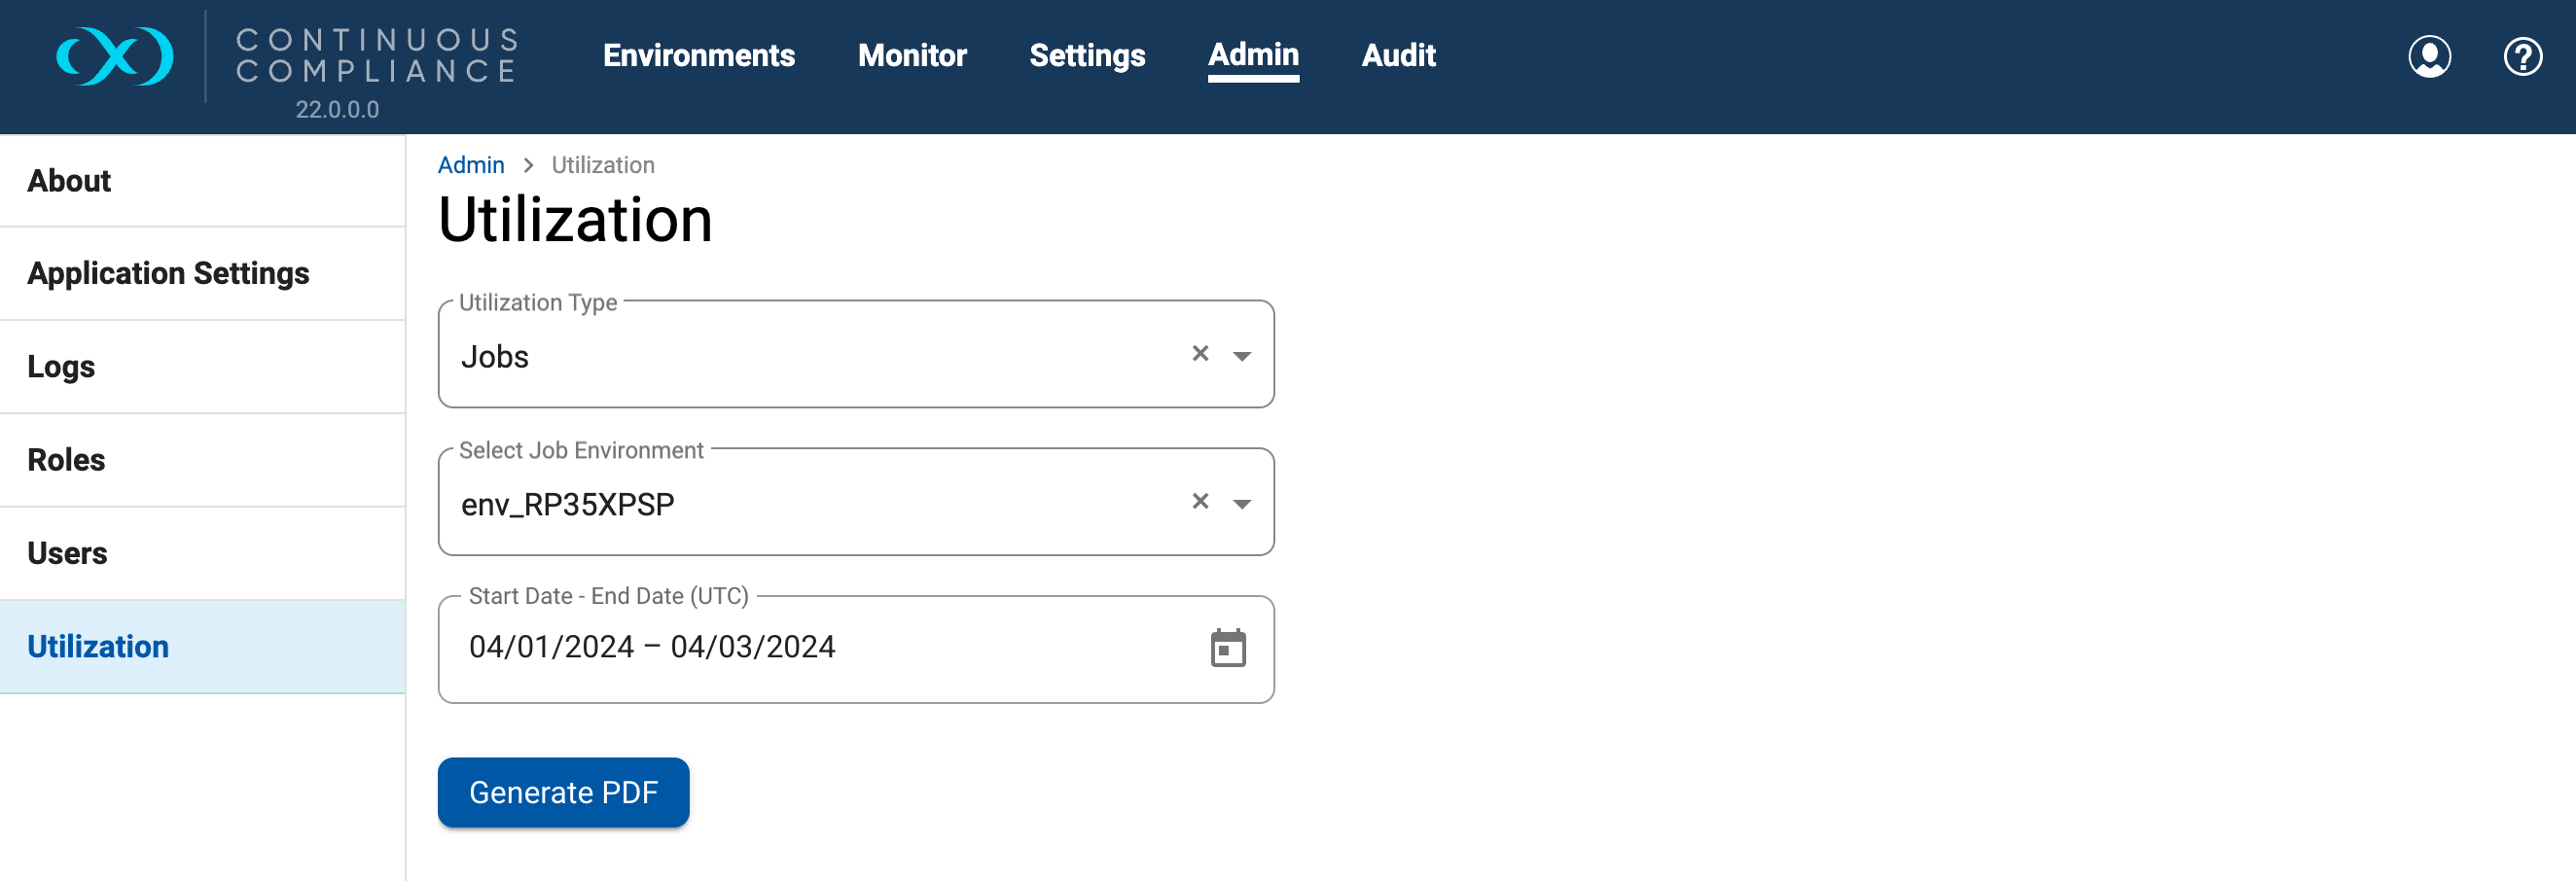Select Roles in the side menu
2576x881 pixels.
(x=66, y=460)
